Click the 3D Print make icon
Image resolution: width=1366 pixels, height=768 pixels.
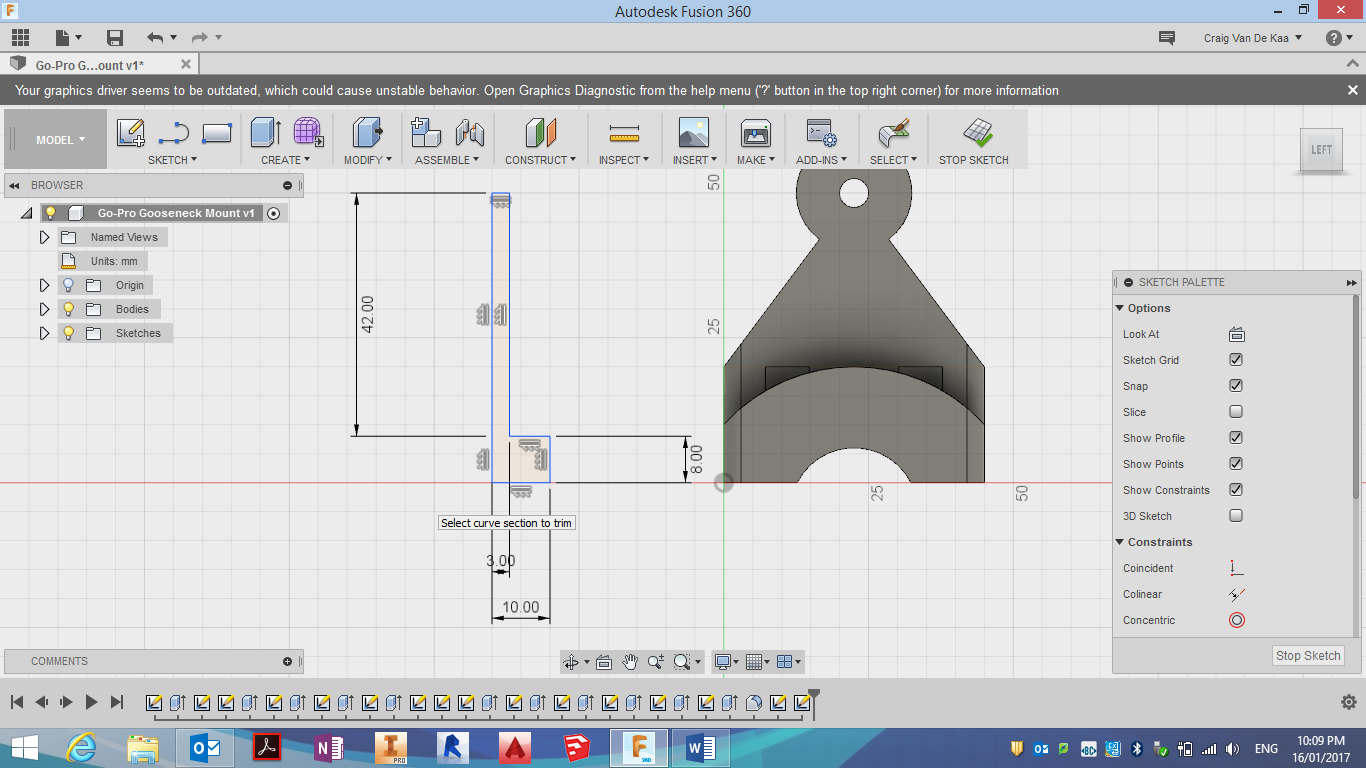tap(755, 133)
